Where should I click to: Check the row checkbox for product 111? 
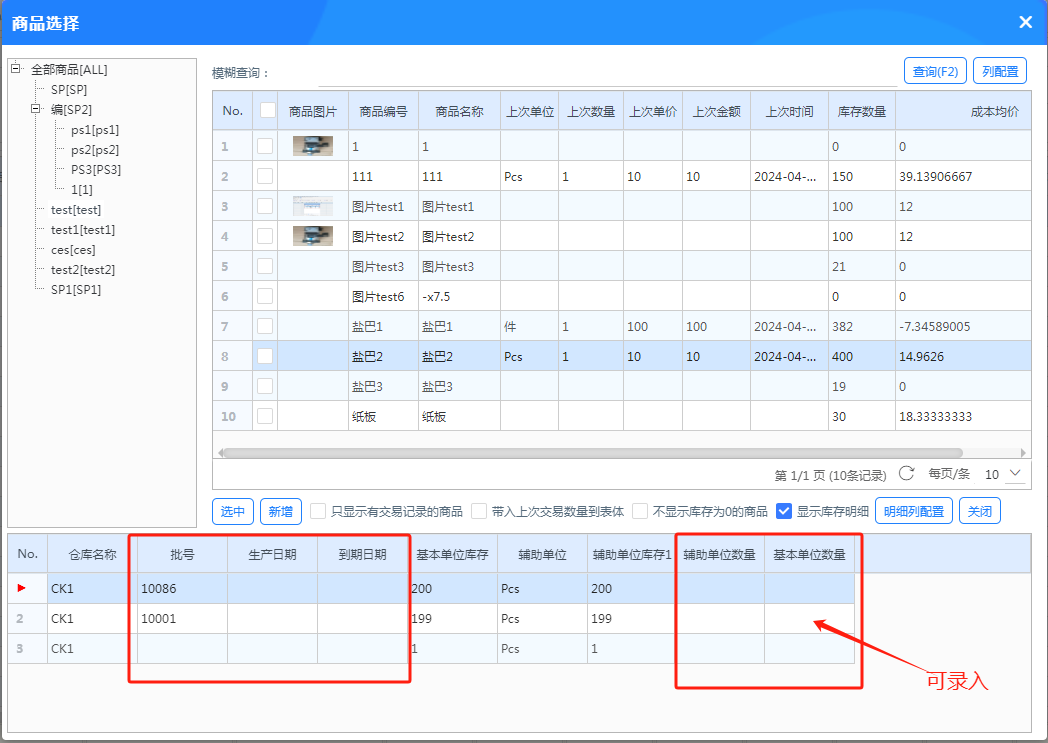point(265,176)
